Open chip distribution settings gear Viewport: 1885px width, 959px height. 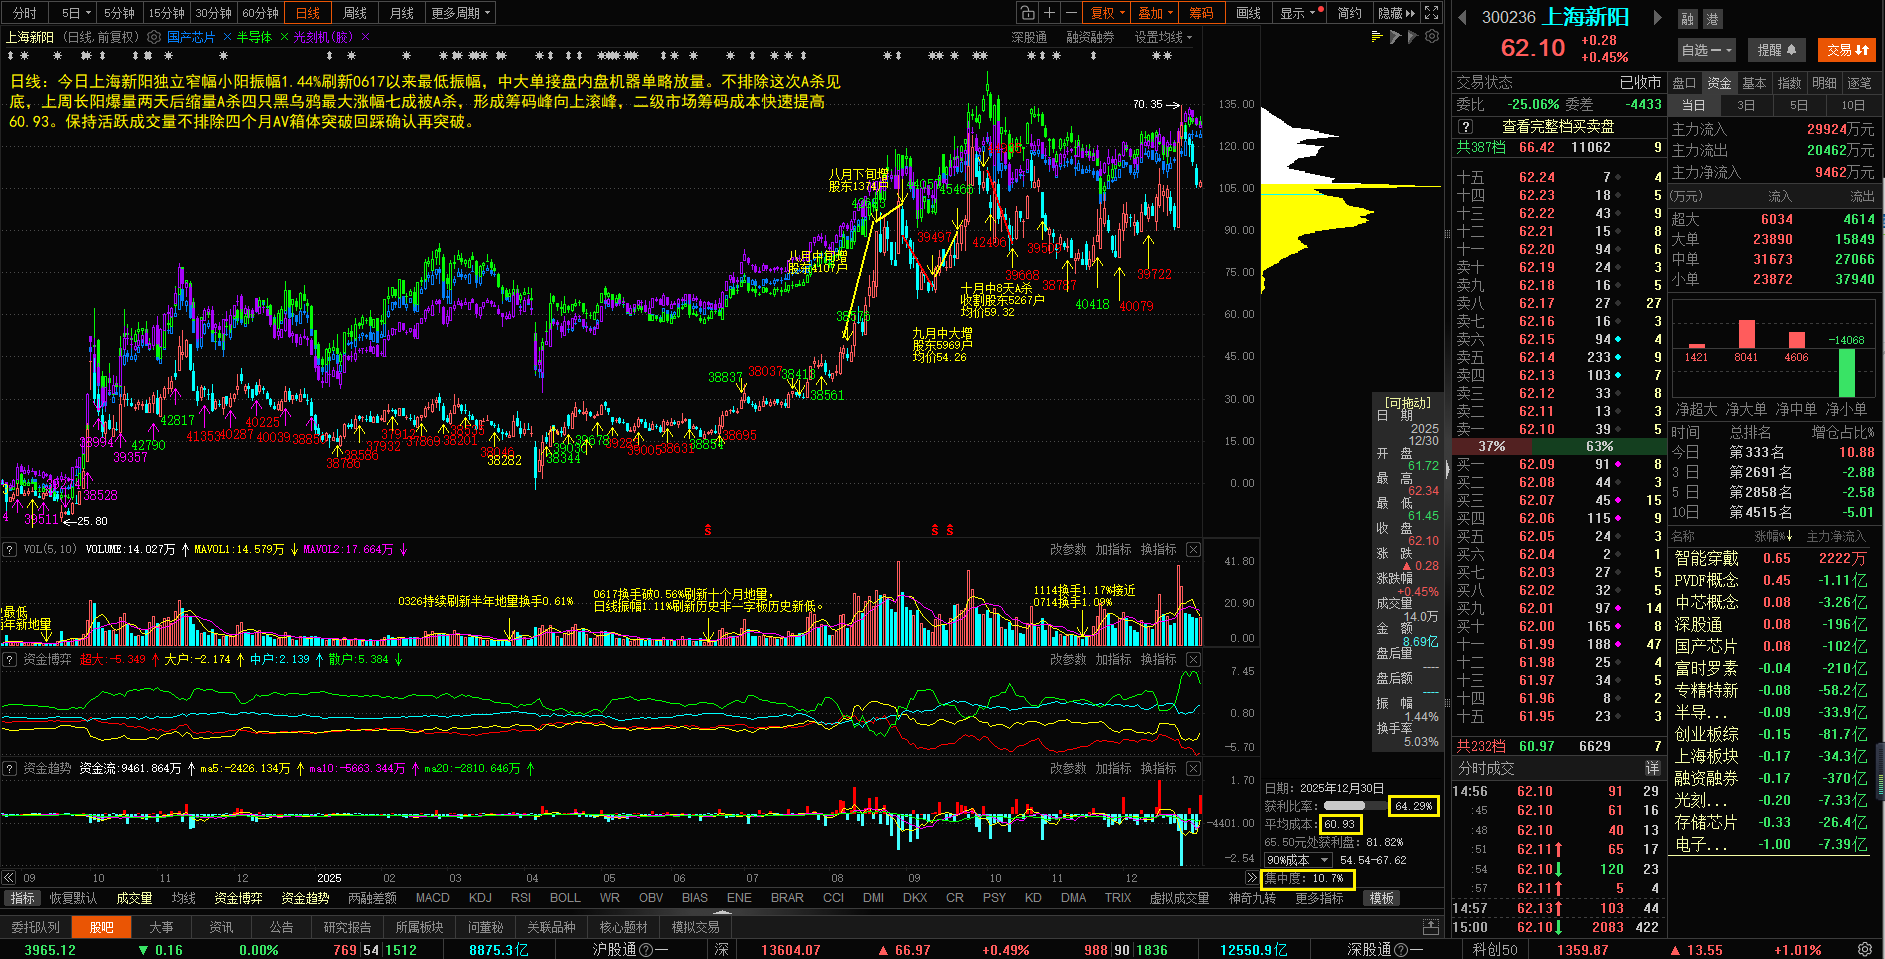1432,36
